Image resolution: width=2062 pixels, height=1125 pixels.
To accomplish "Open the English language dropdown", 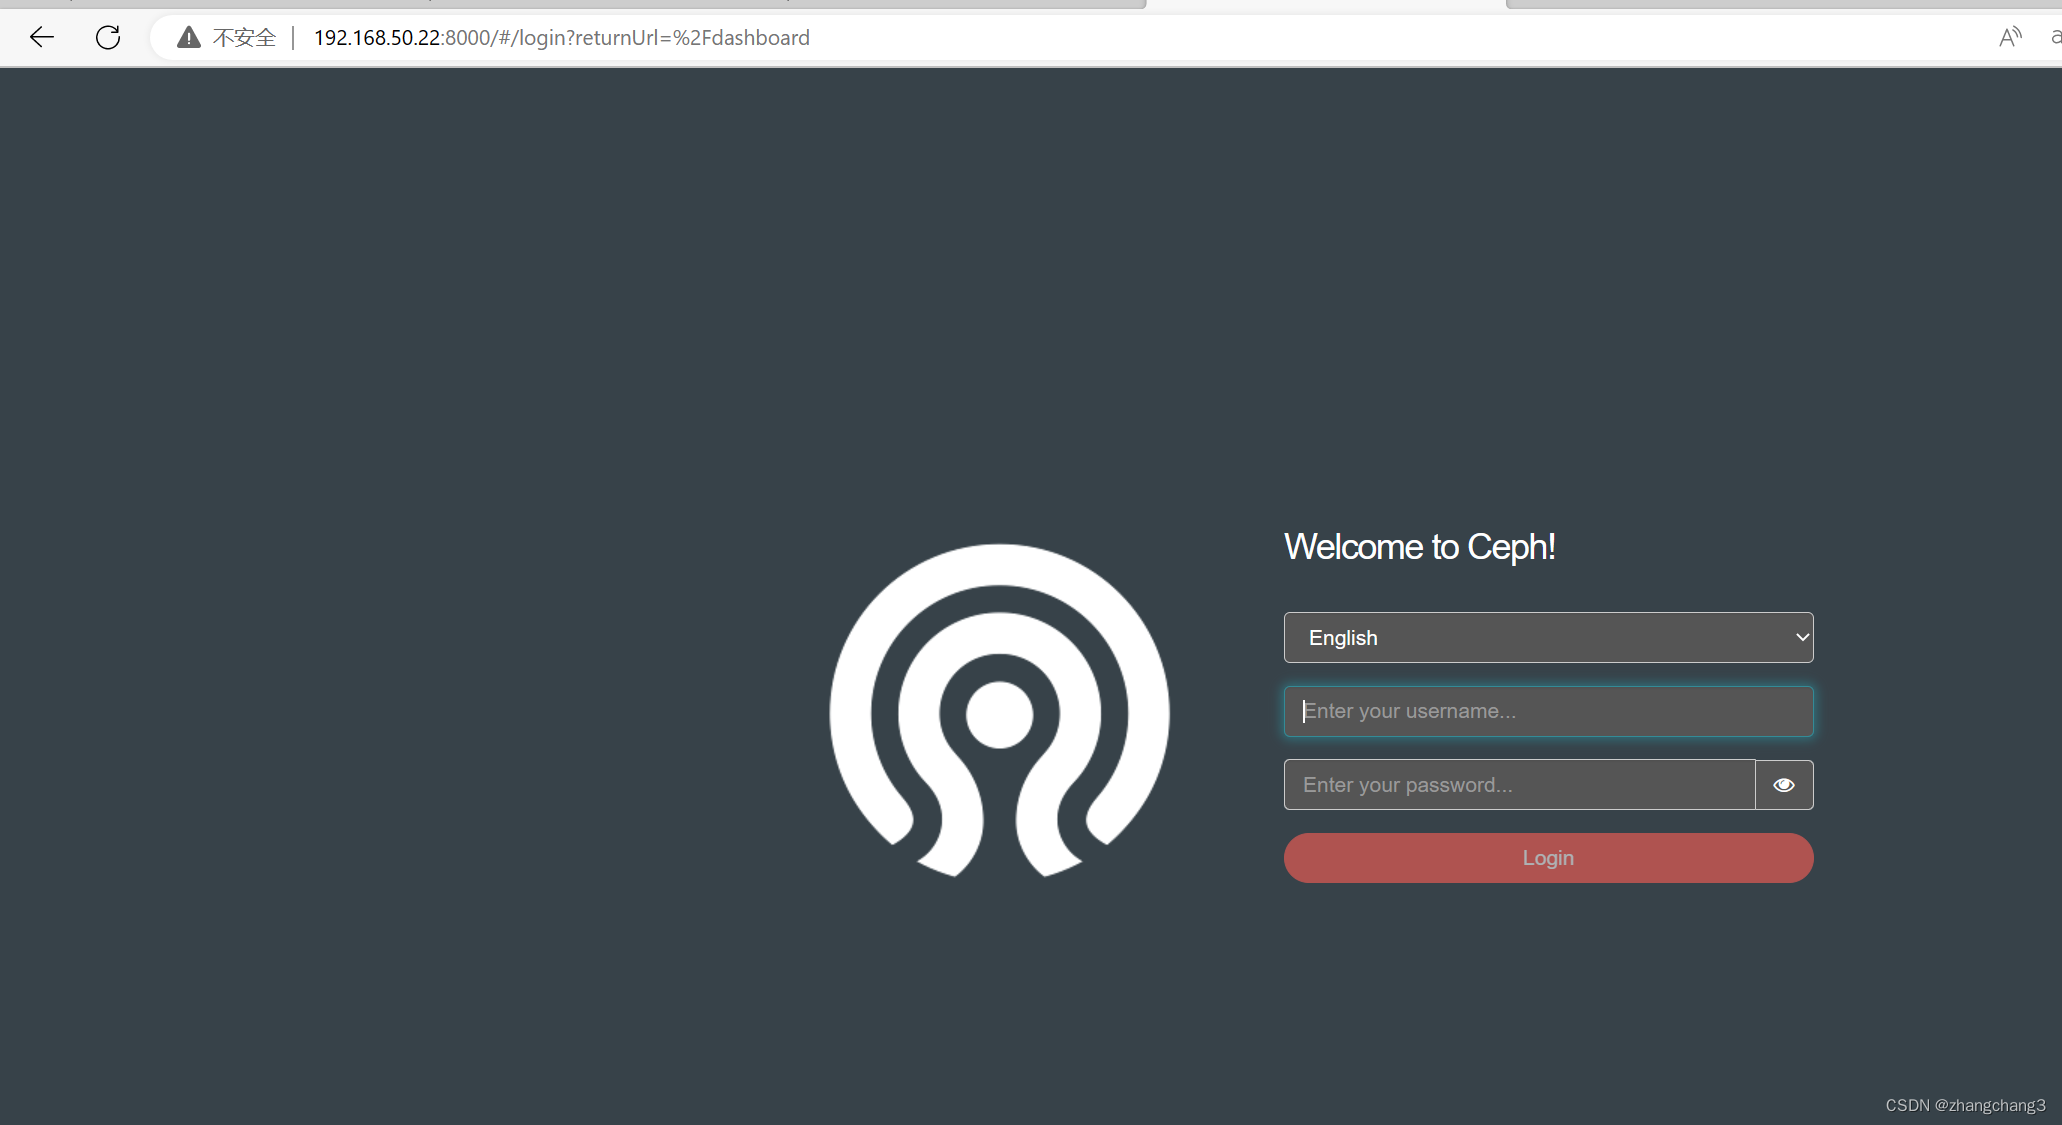I will [x=1547, y=638].
